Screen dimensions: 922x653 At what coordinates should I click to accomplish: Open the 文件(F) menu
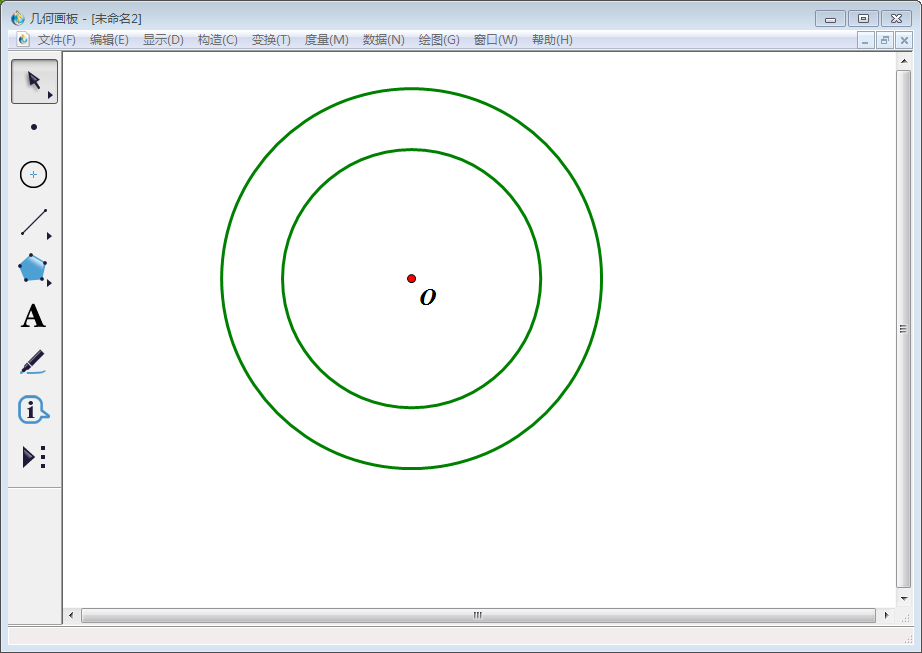point(57,40)
